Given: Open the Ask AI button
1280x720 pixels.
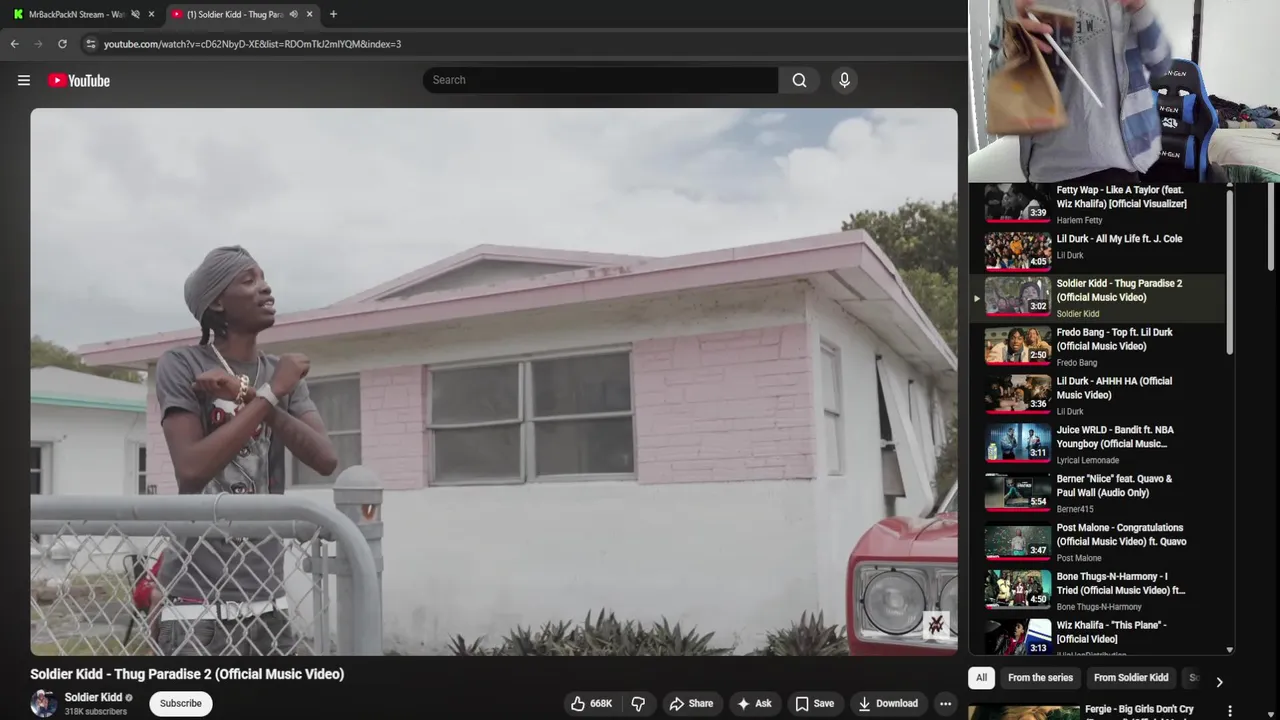Looking at the screenshot, I should [x=754, y=703].
